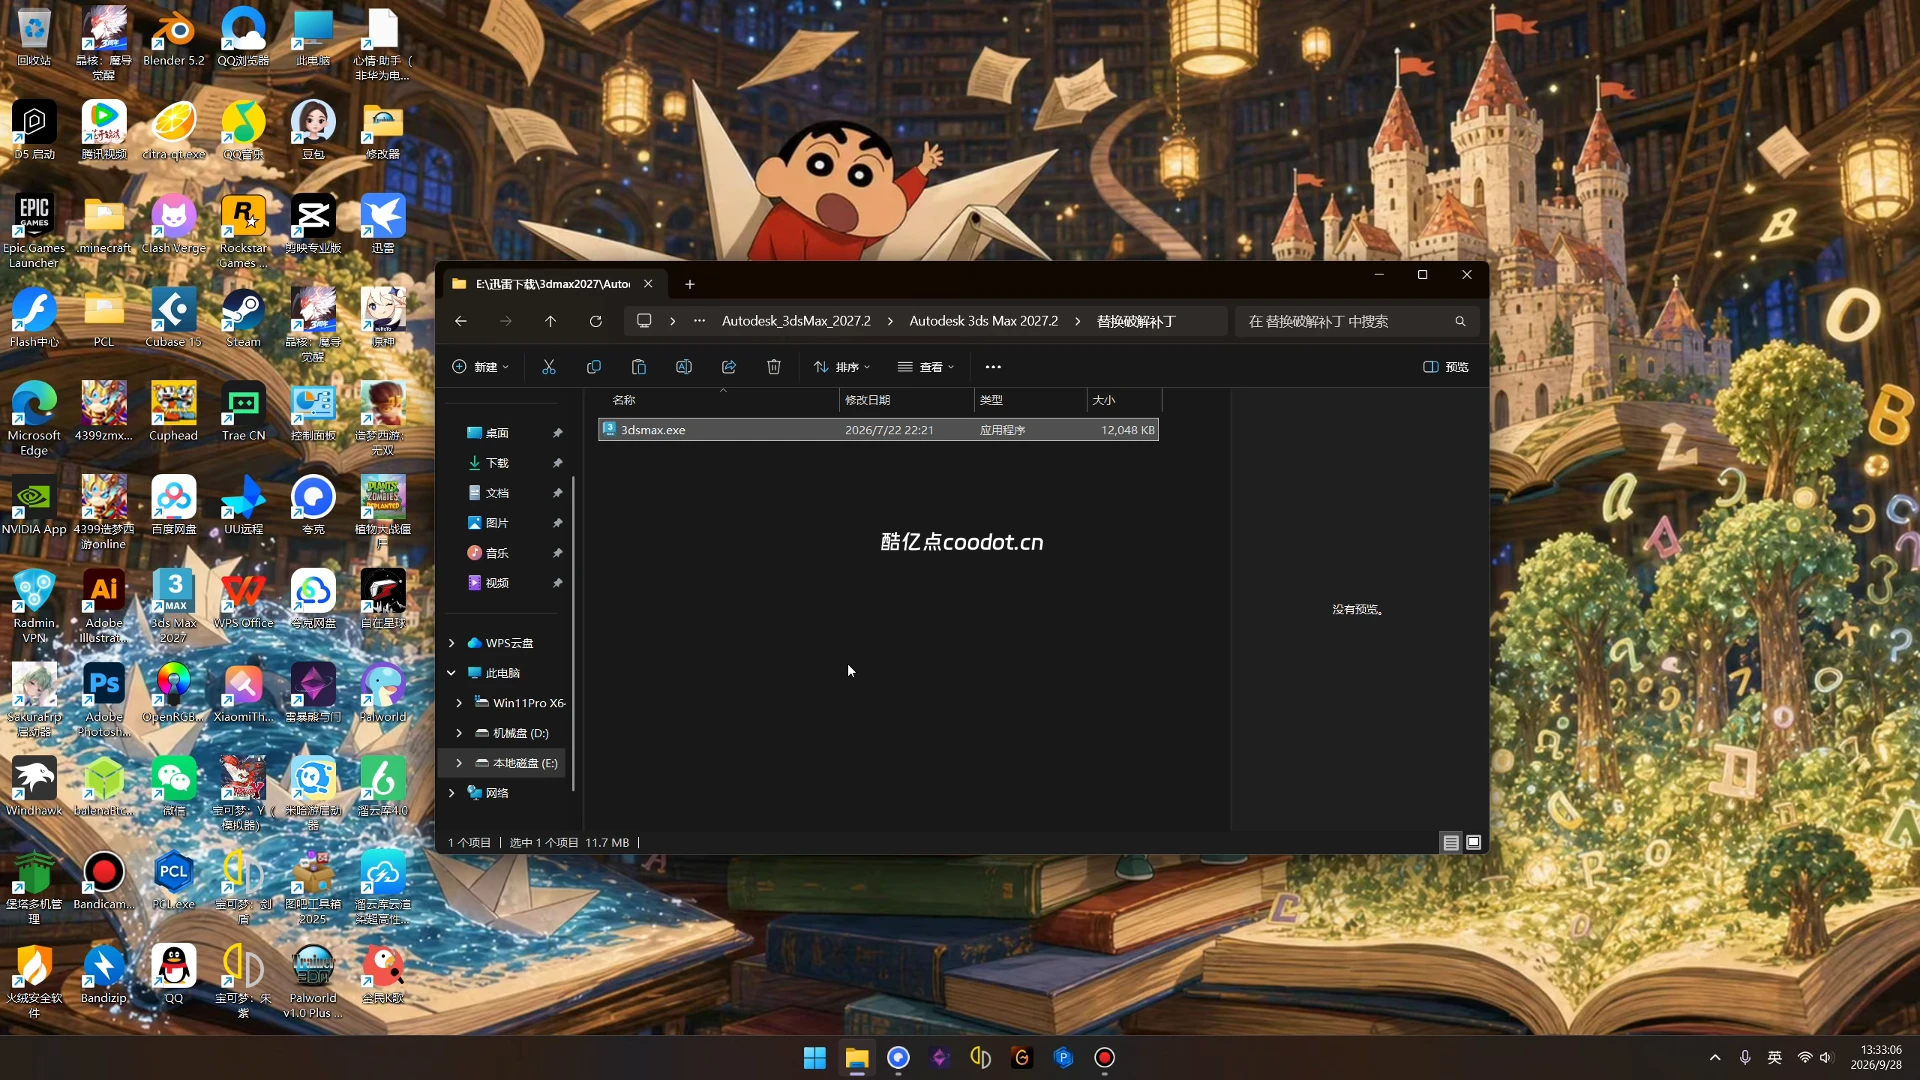Expand the 网络 tree node

pos(452,793)
